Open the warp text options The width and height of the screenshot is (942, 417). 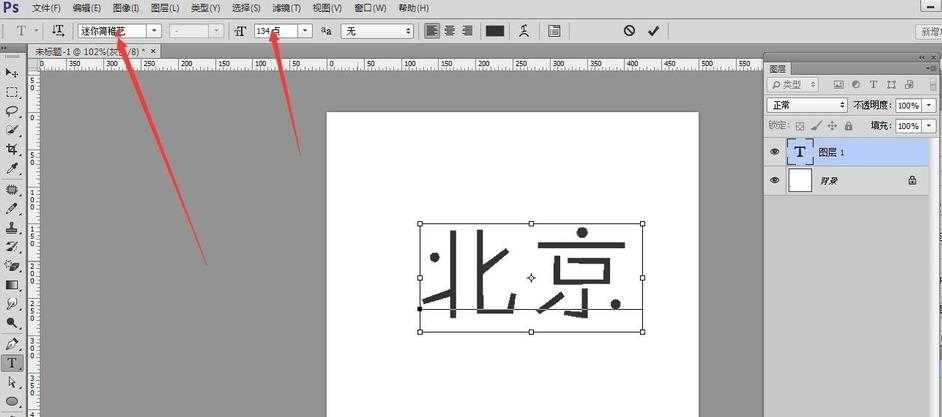524,31
